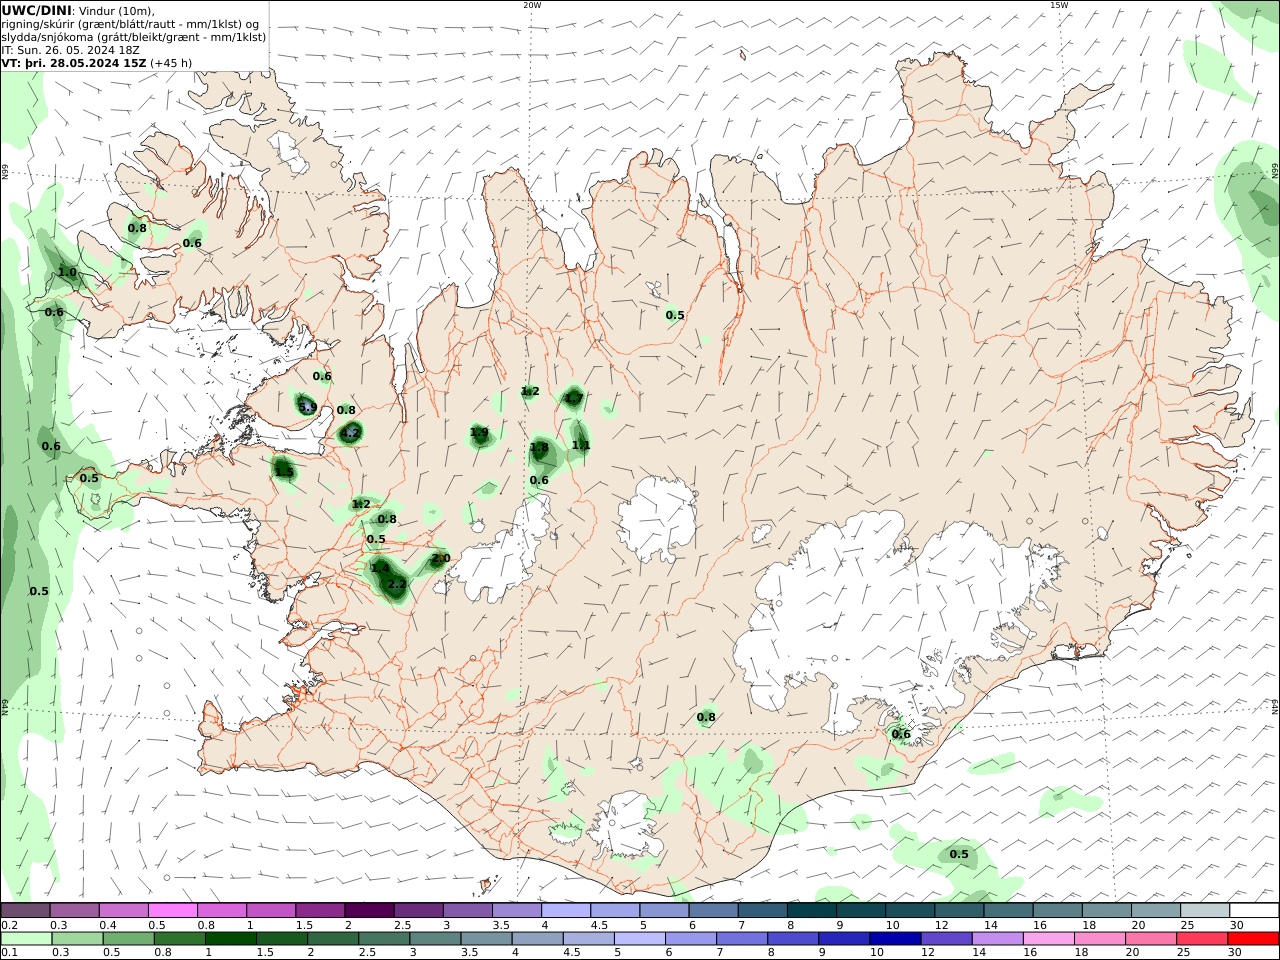Click the 1.8 precipitation value on the map
Viewport: 1280px width, 960px height.
pos(539,447)
